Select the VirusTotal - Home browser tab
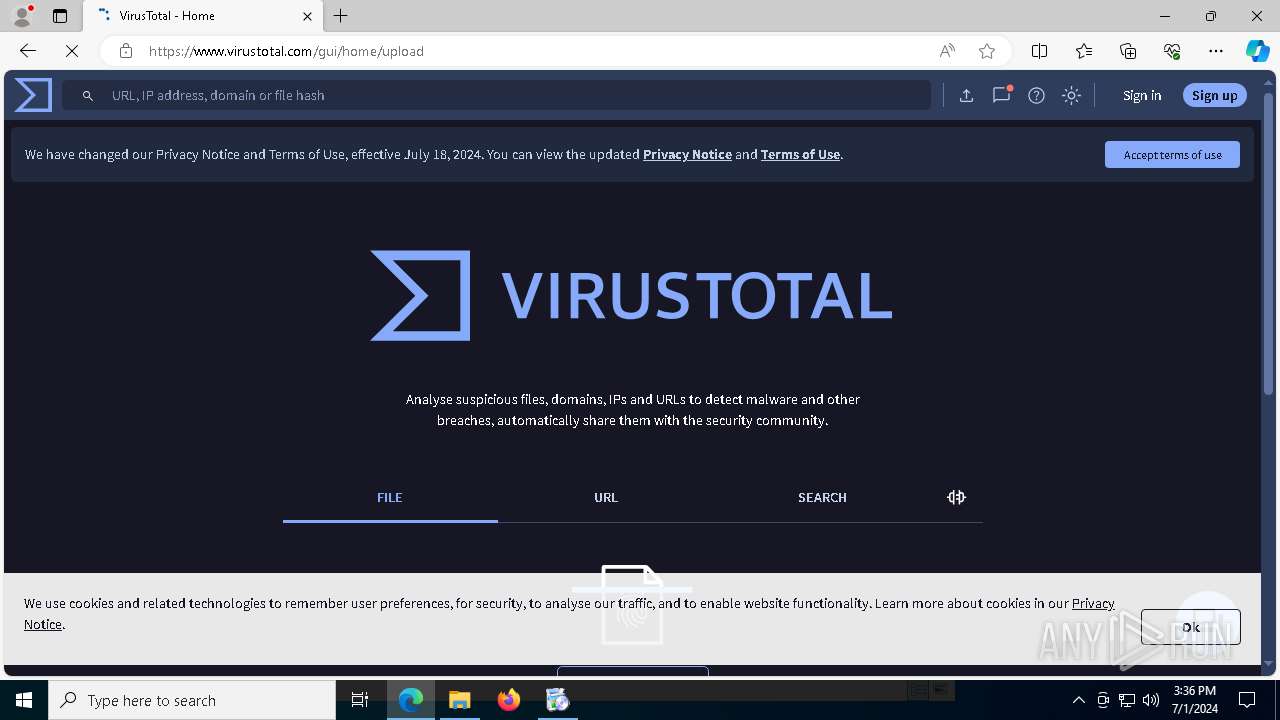The height and width of the screenshot is (720, 1280). [203, 16]
